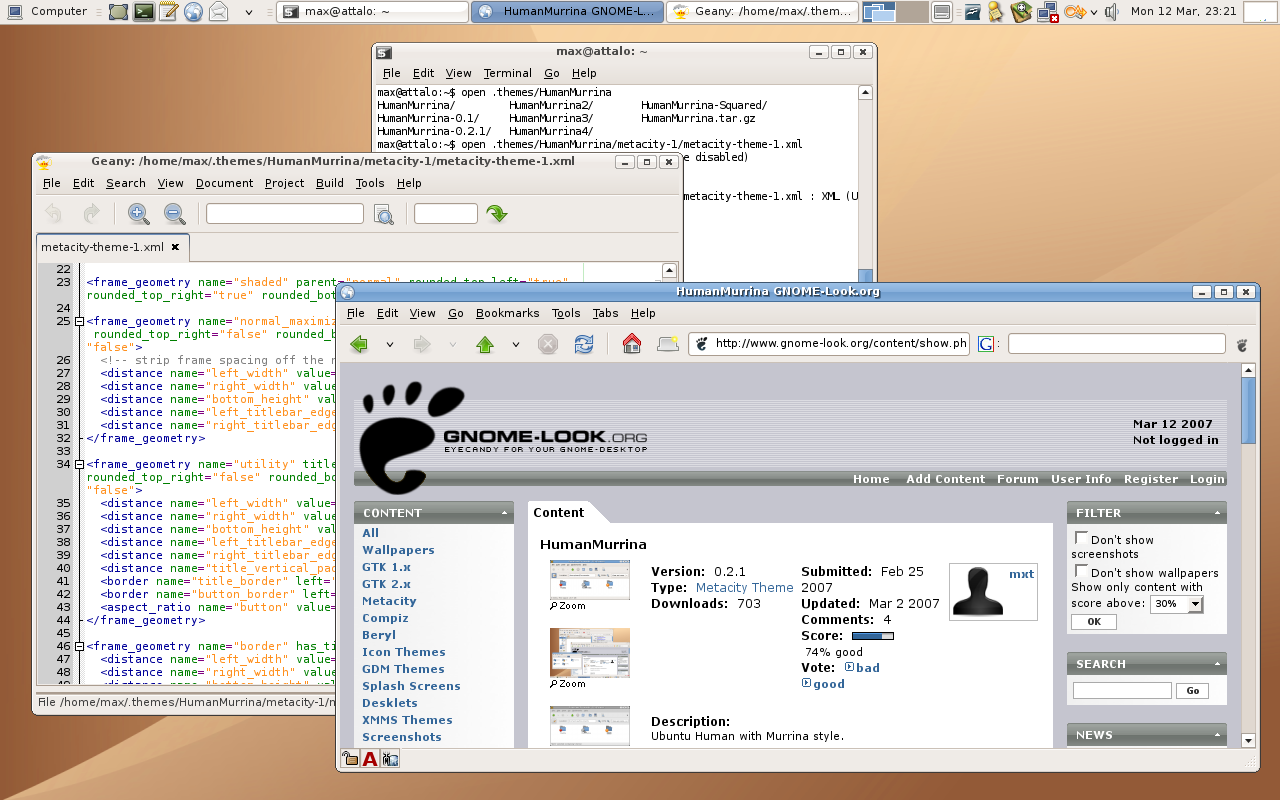This screenshot has width=1280, height=800.
Task: Close the metacity-theme-1.xml tab with its x
Action: 175,246
